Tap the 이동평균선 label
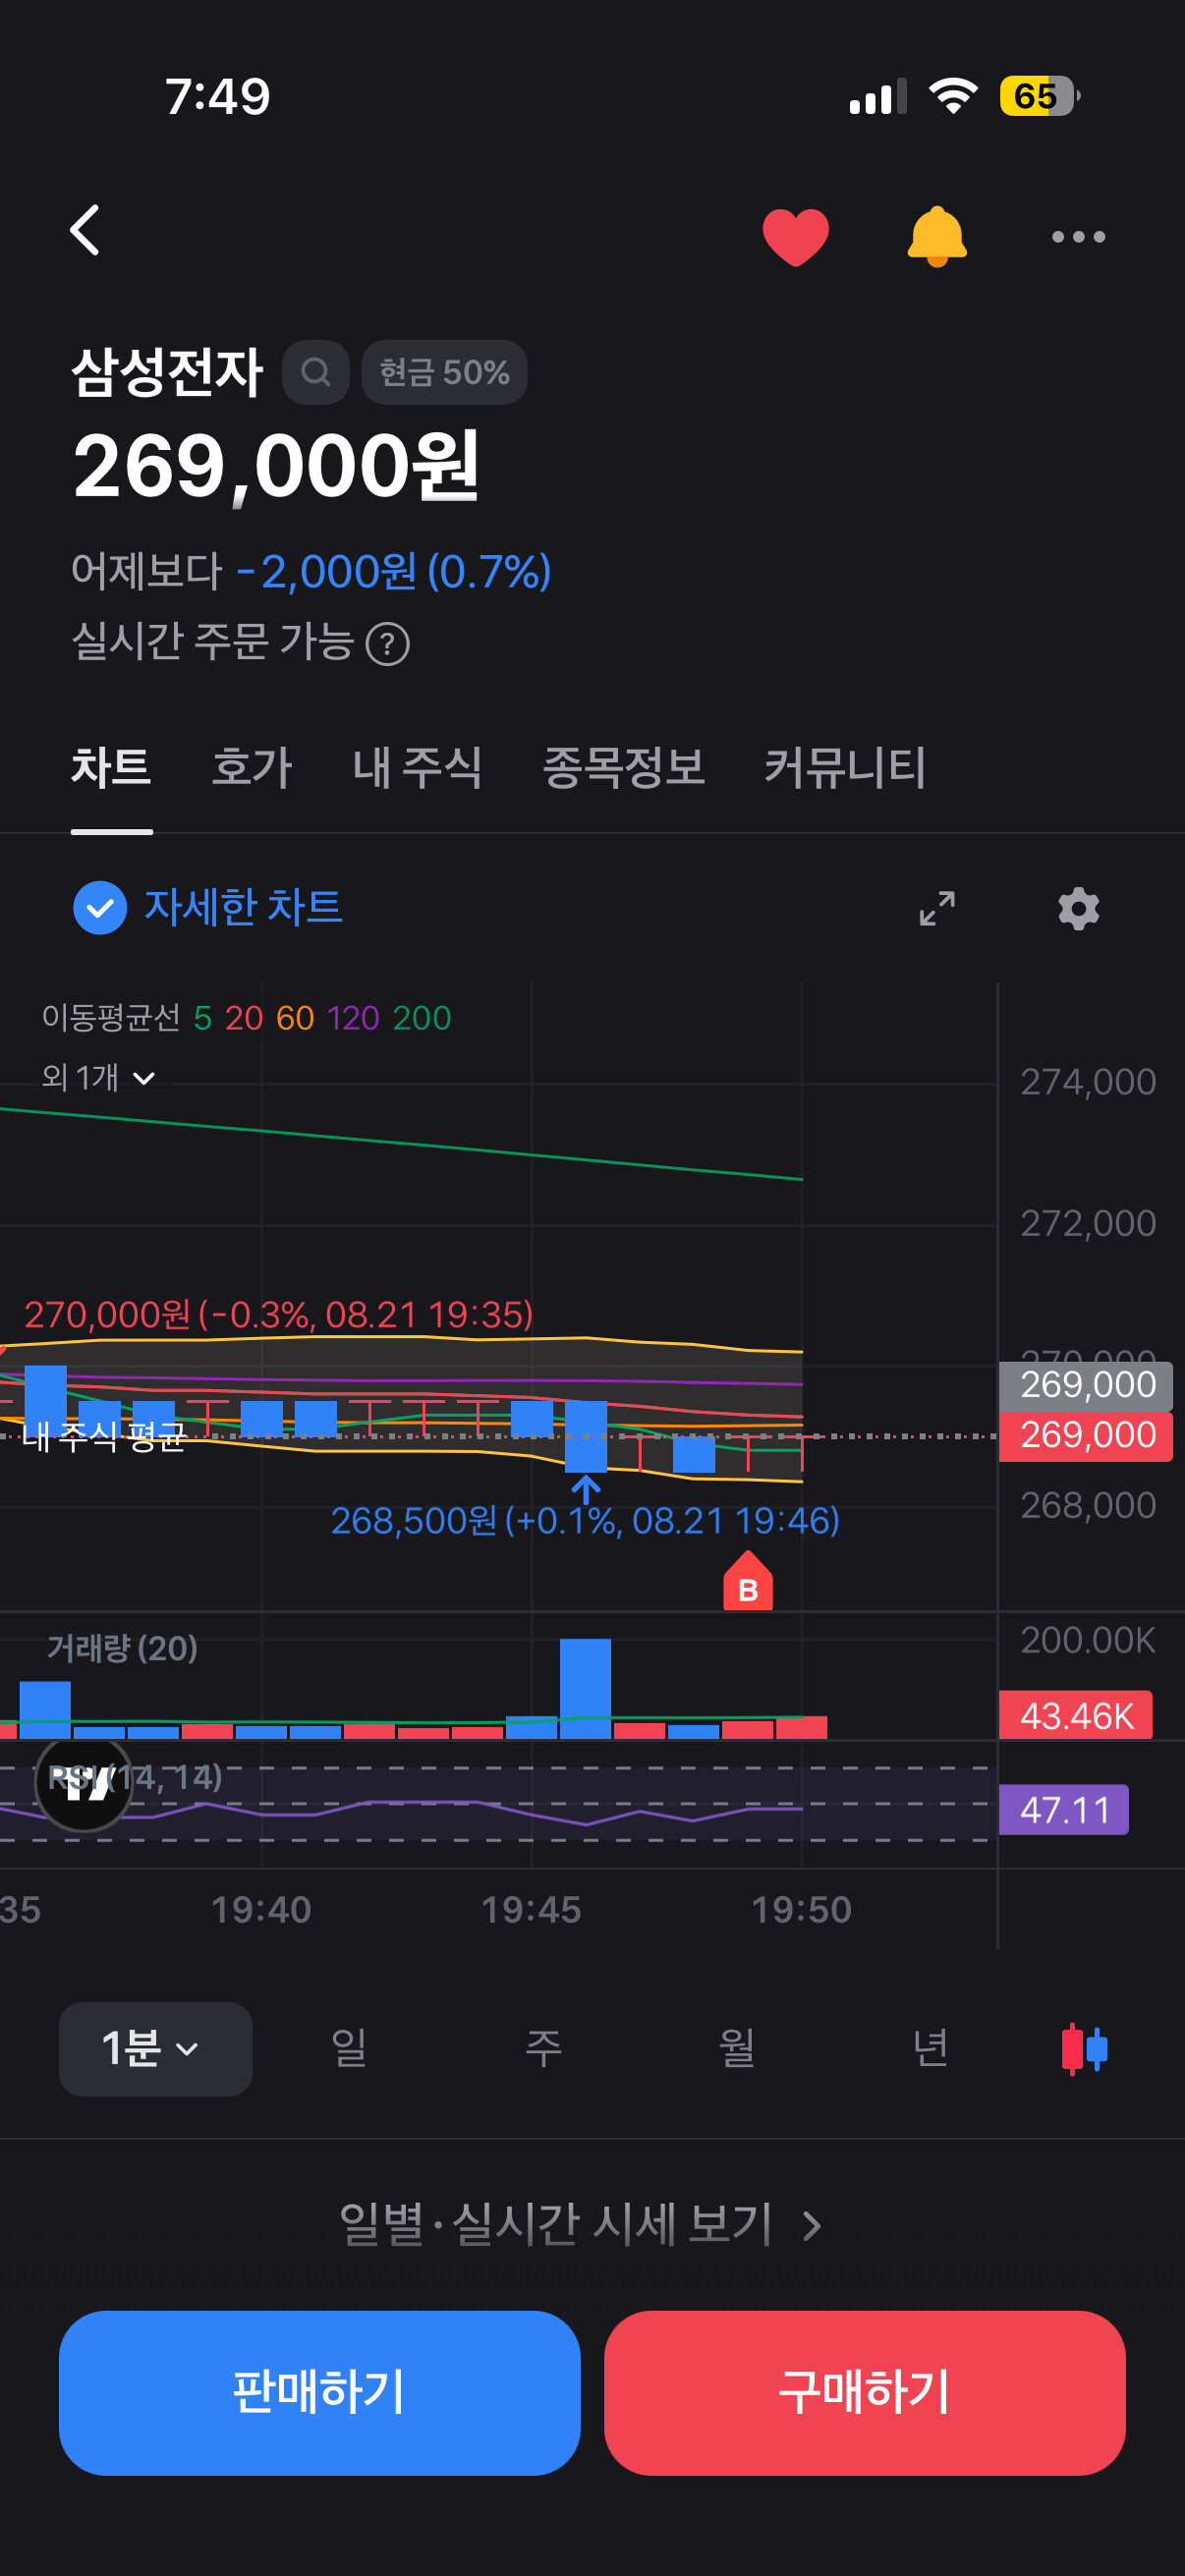1185x2576 pixels. tap(111, 1018)
